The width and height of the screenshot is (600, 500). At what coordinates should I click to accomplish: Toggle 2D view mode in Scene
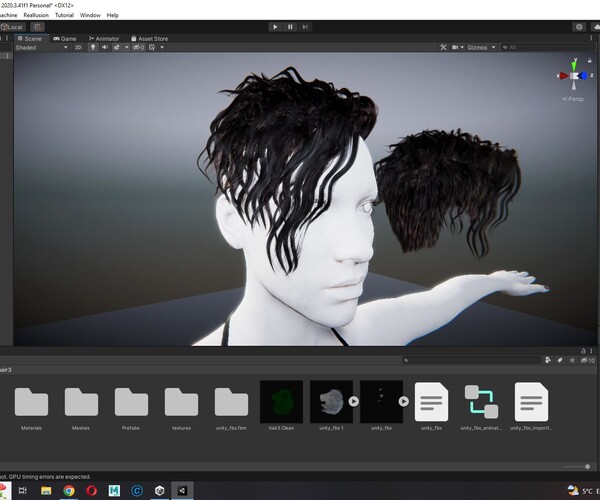click(78, 47)
